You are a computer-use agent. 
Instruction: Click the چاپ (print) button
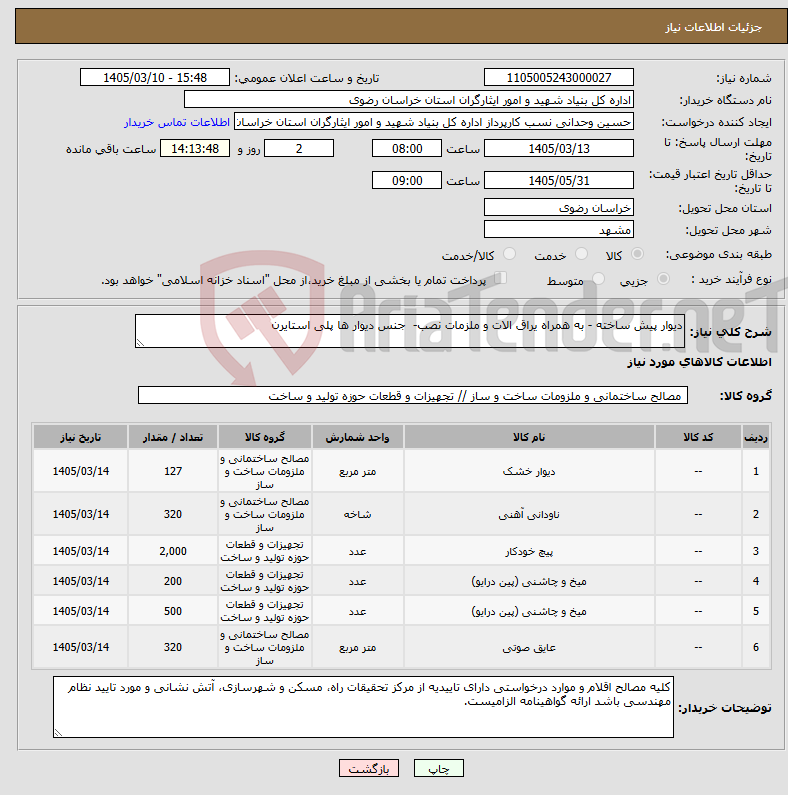tap(439, 768)
